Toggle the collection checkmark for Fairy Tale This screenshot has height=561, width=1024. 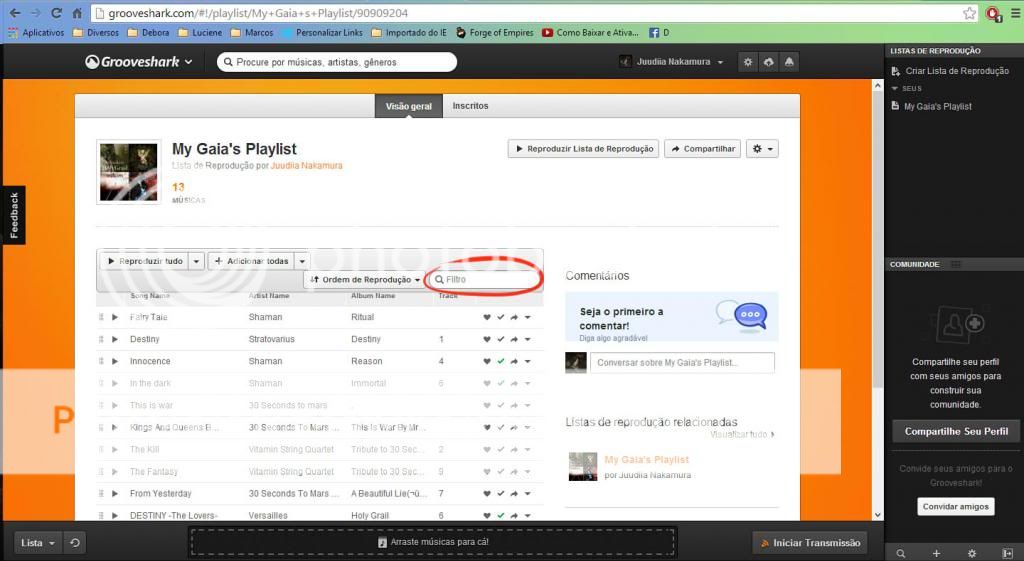pos(501,317)
